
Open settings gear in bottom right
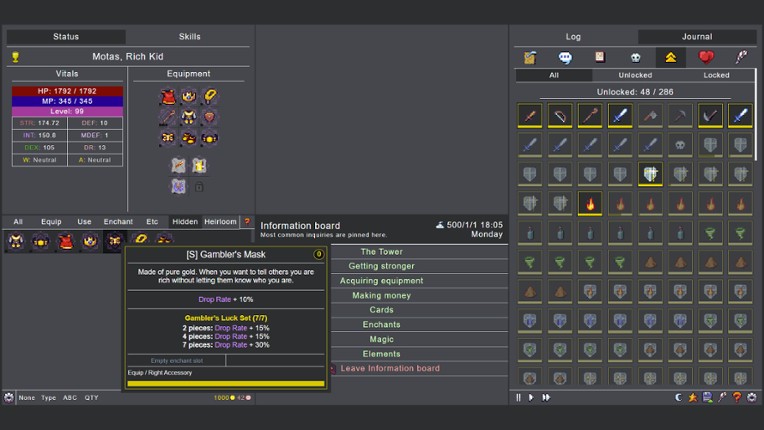point(751,397)
